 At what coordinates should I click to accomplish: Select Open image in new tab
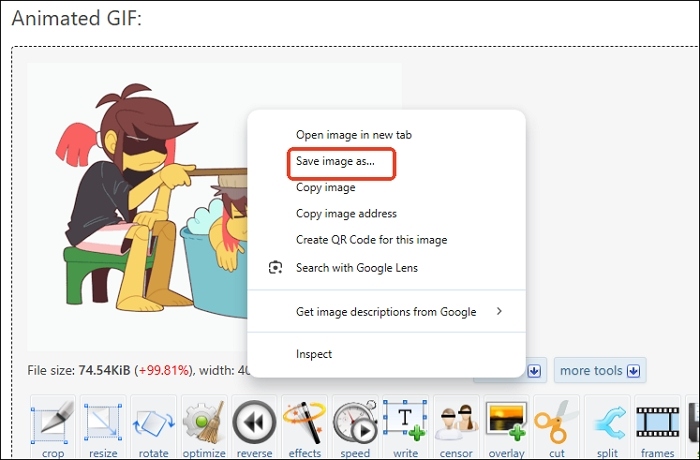click(x=354, y=134)
